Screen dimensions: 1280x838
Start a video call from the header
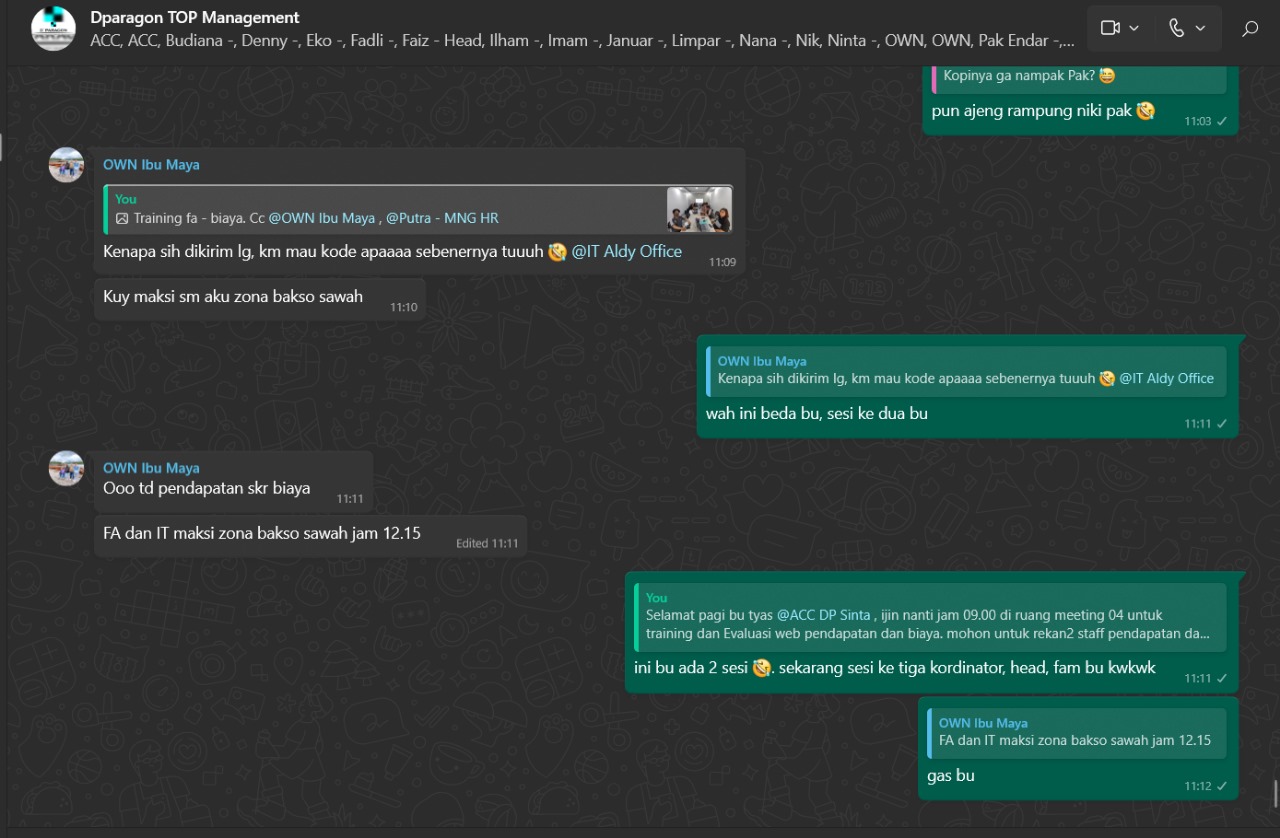pos(1109,28)
